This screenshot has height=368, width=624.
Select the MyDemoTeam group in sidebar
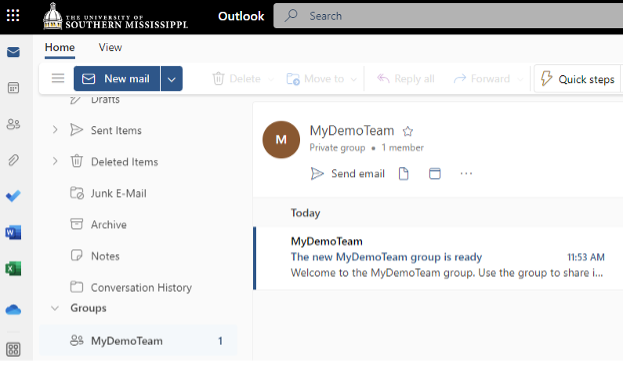click(137, 341)
